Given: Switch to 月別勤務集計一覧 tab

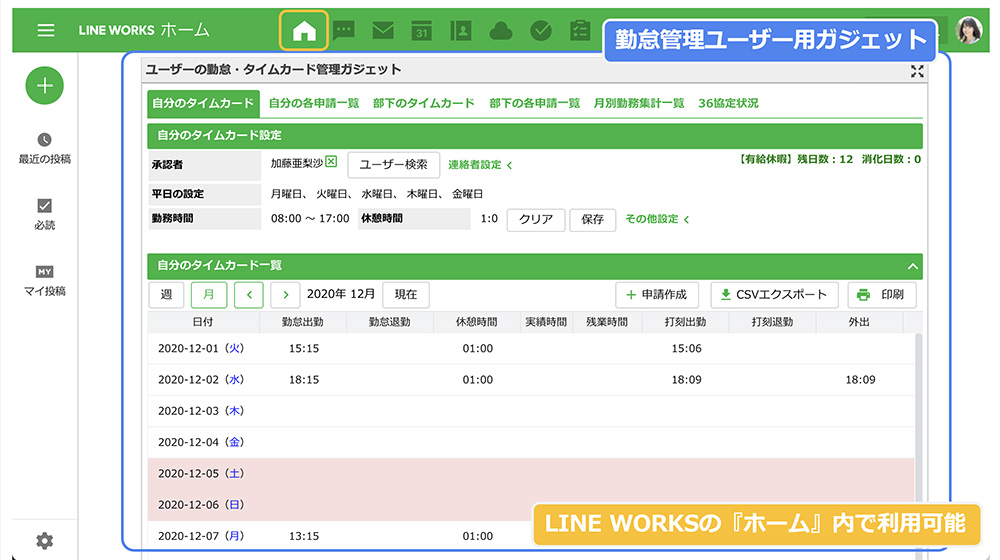Looking at the screenshot, I should click(638, 103).
